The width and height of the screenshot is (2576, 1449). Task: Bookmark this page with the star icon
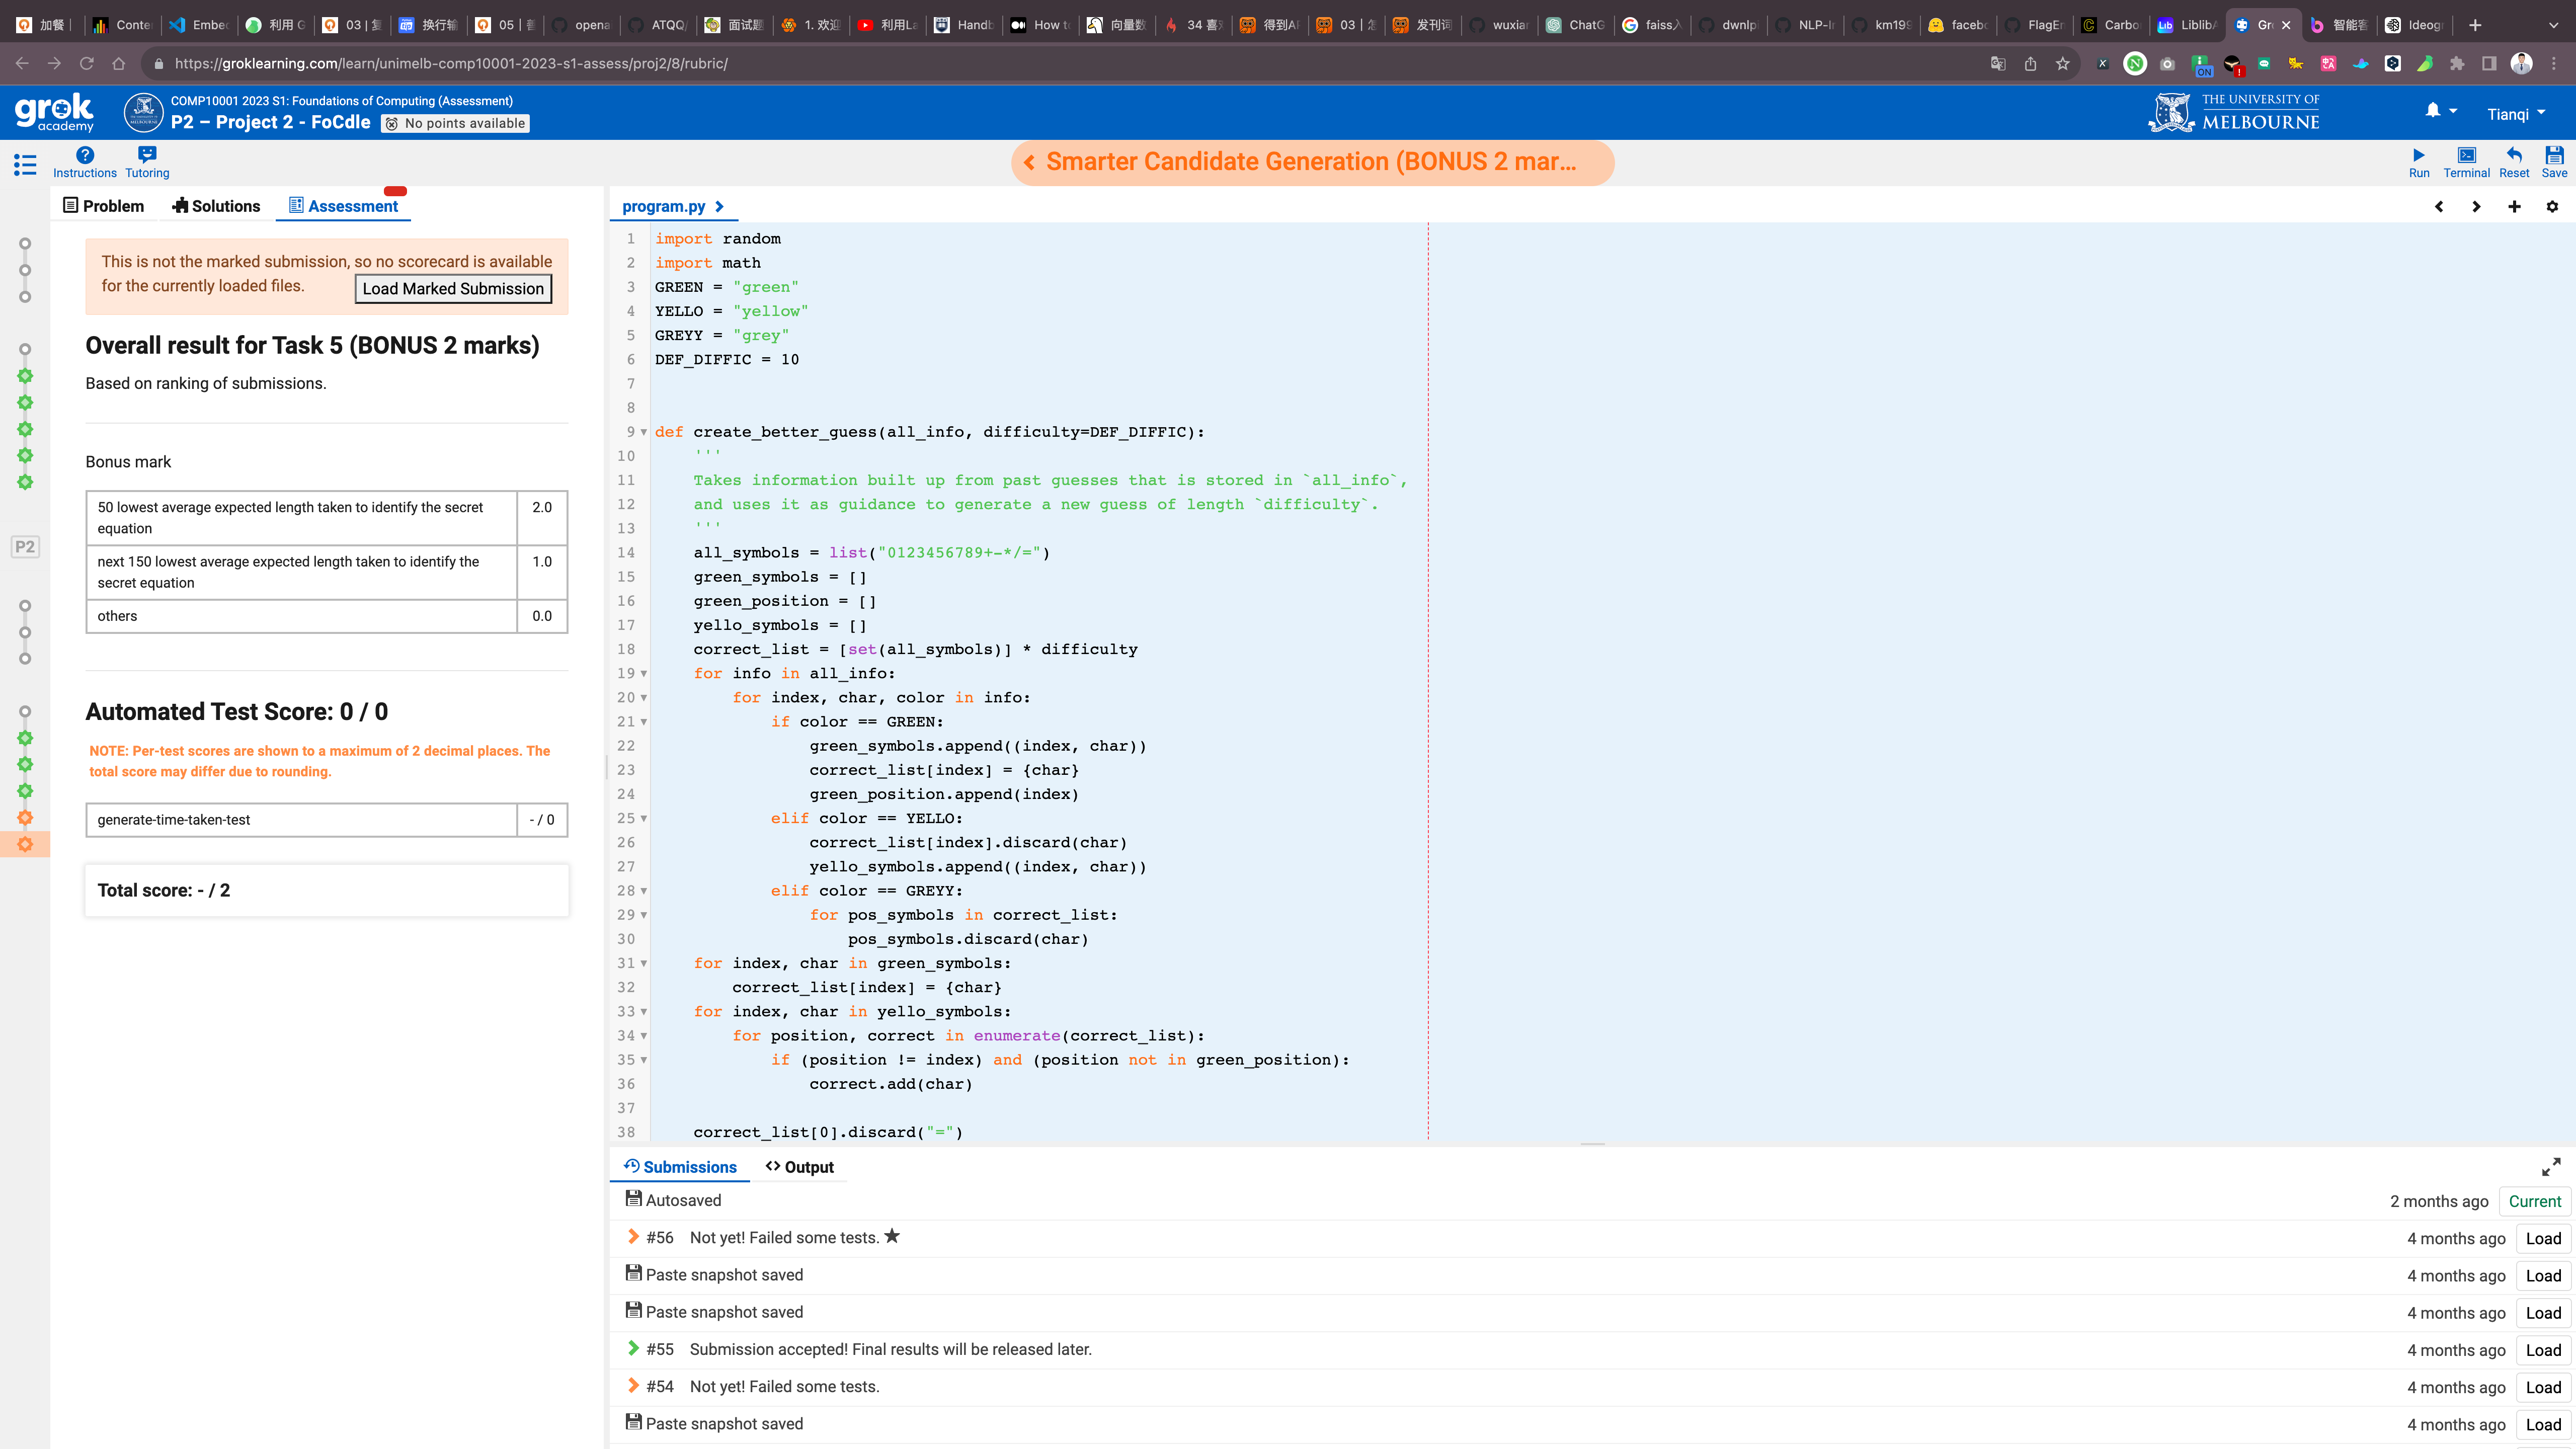click(2062, 64)
